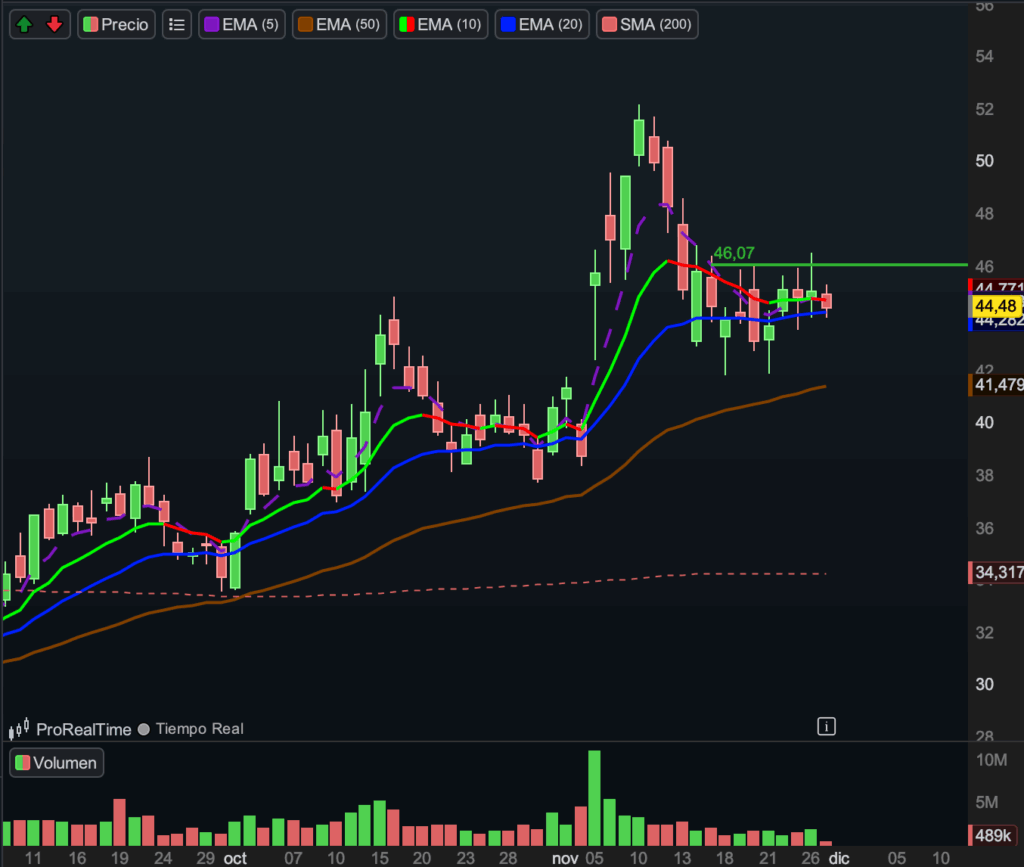Select the EMA (50) indicator label
Image resolution: width=1024 pixels, height=867 pixels.
point(338,24)
